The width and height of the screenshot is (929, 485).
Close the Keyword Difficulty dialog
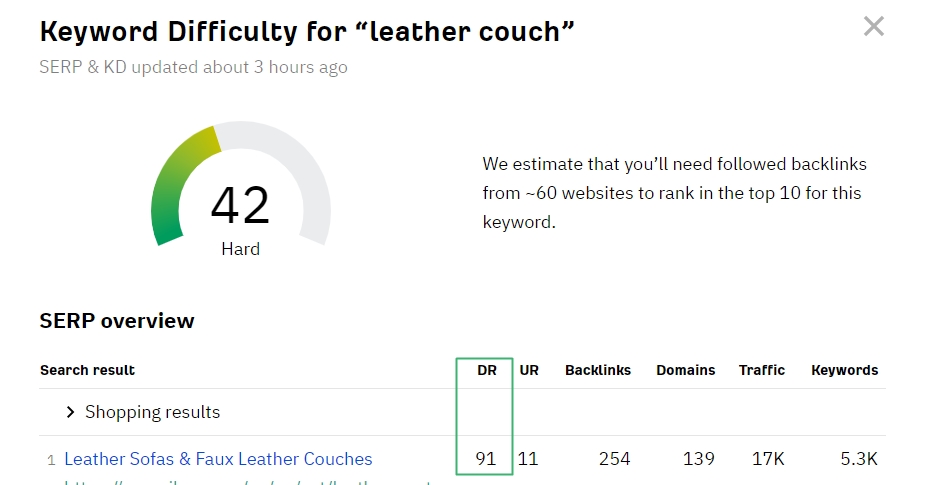click(x=874, y=27)
